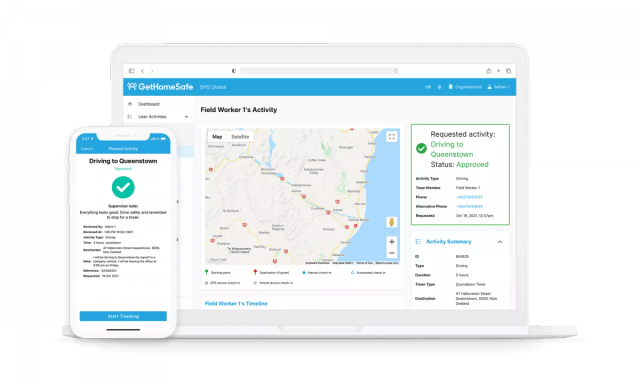
Task: Click the Manual check-in legend item
Action: 317,273
